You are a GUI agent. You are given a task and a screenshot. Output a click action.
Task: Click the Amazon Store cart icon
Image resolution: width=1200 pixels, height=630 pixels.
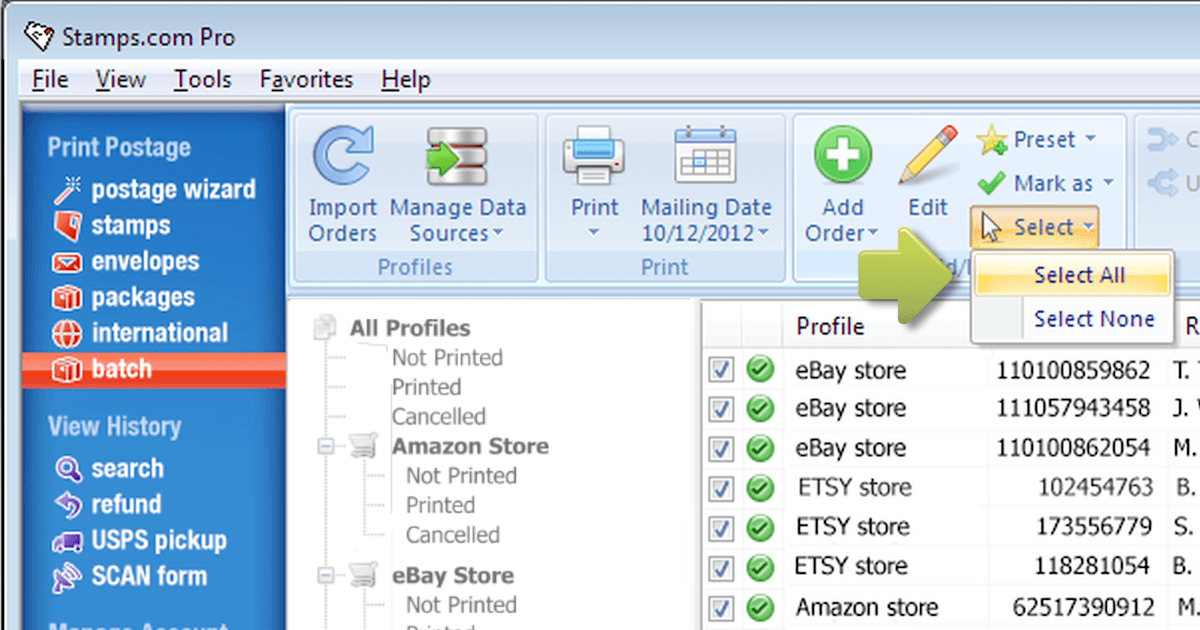[364, 447]
